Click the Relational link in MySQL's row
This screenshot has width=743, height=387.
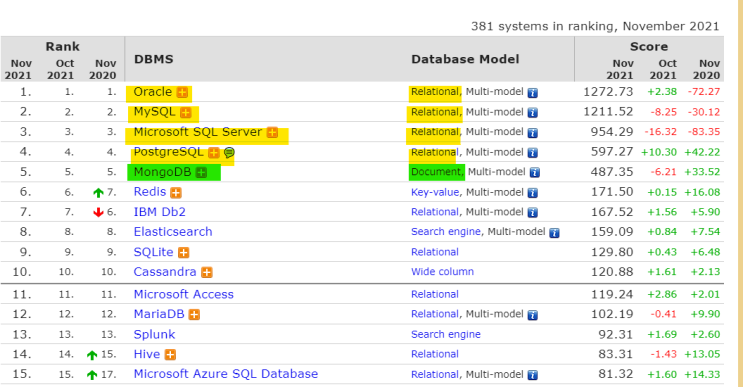[435, 112]
